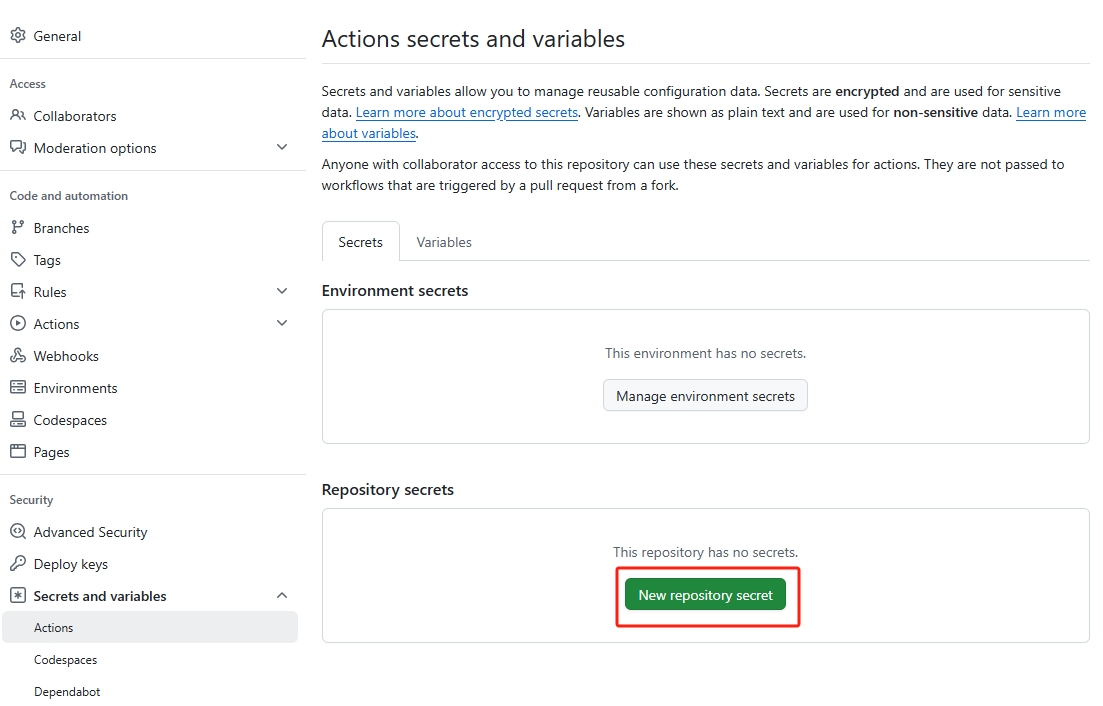The height and width of the screenshot is (706, 1103).
Task: Click the New repository secret button
Action: [x=705, y=595]
